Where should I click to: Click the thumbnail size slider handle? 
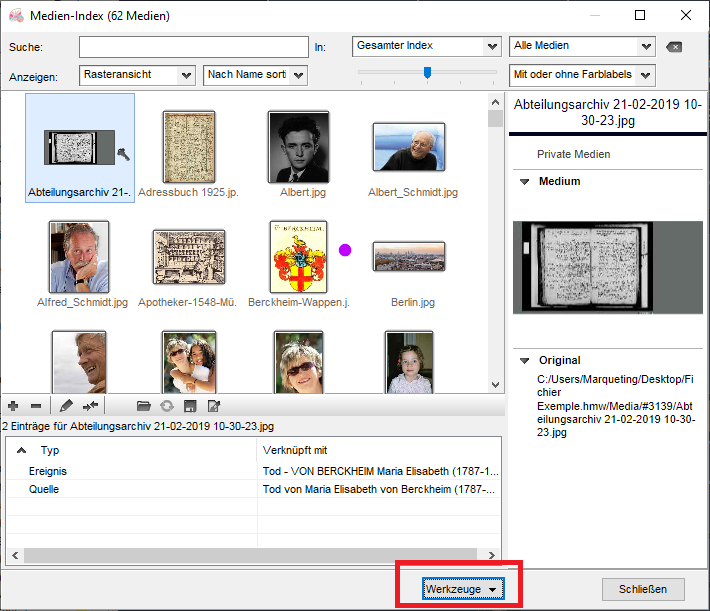coord(427,72)
